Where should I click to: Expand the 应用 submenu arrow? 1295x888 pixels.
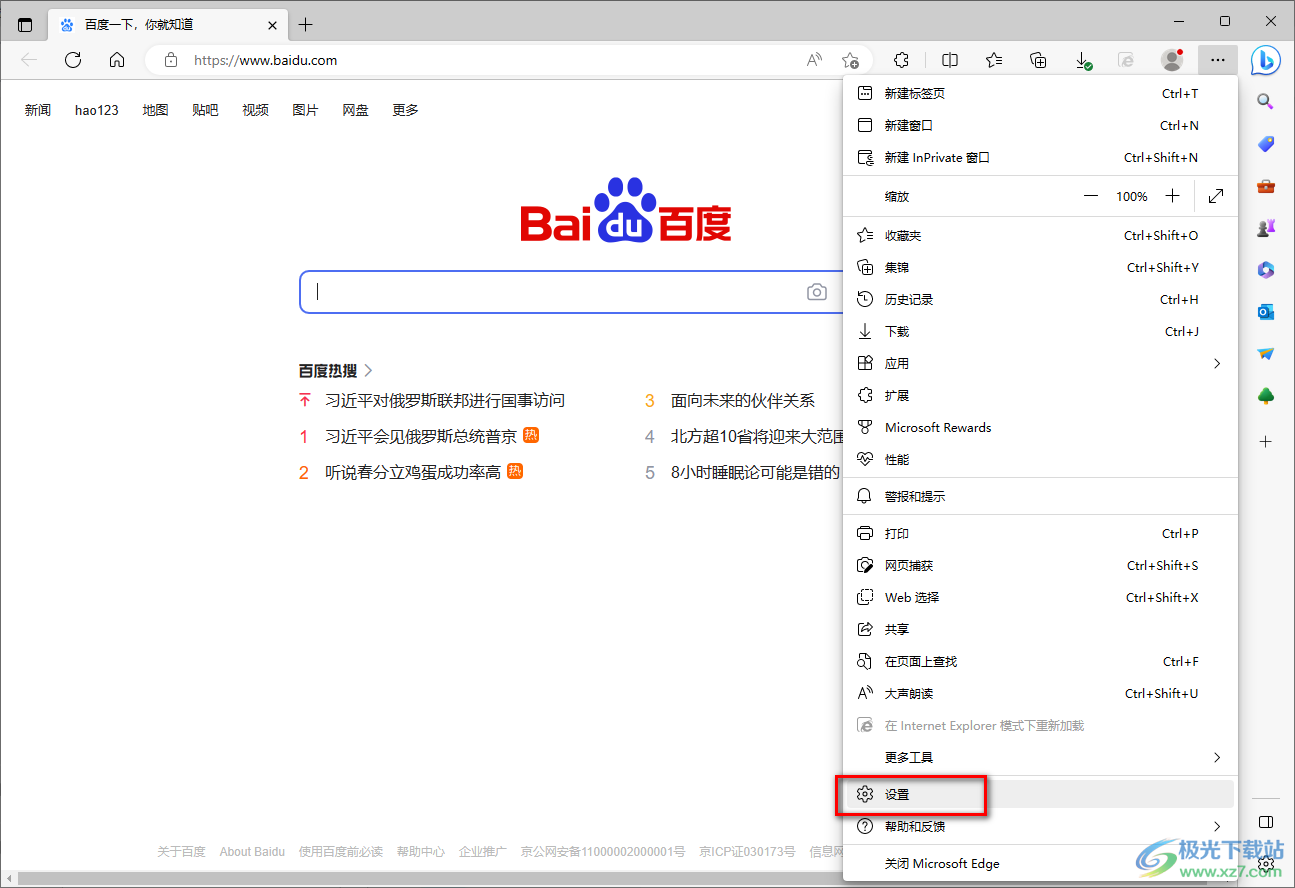click(x=1217, y=363)
